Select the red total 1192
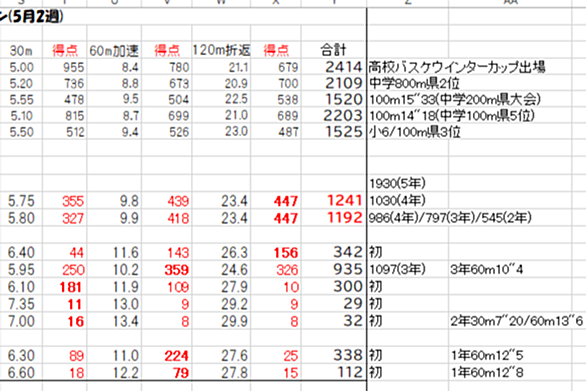 [345, 218]
